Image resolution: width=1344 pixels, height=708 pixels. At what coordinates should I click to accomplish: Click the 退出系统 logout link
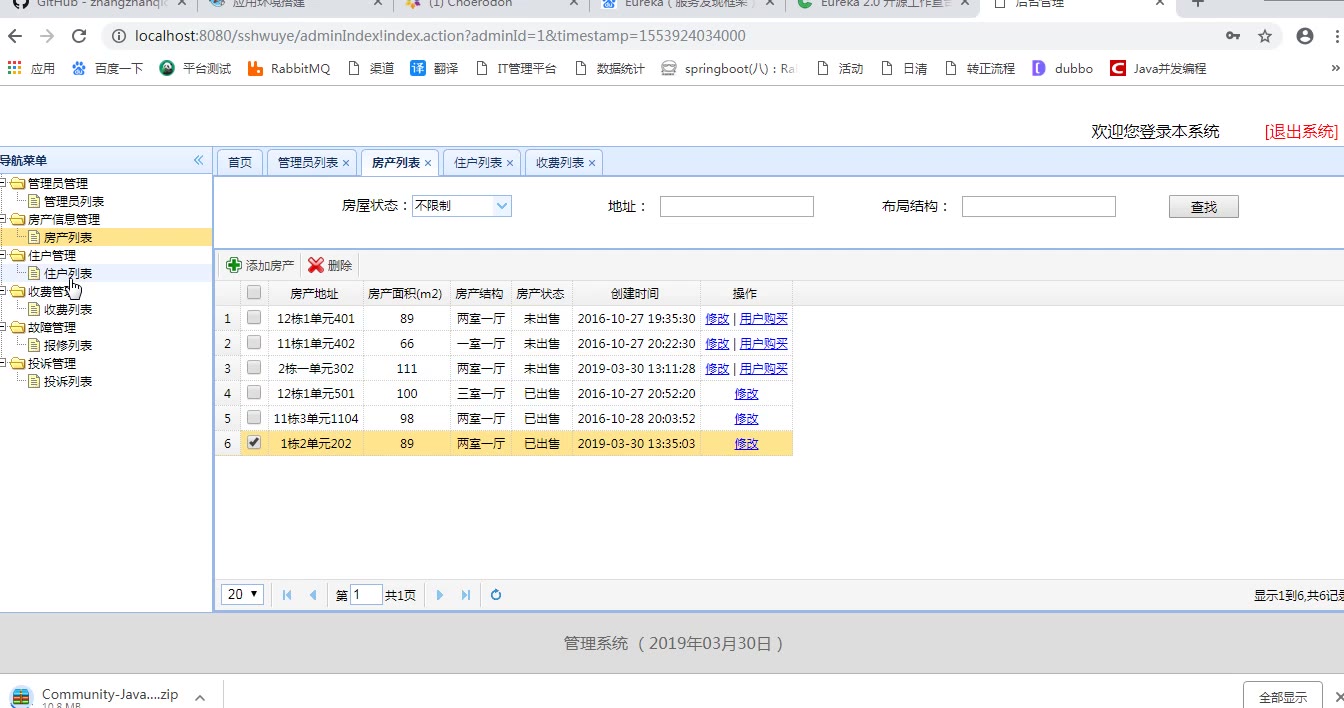(1300, 132)
